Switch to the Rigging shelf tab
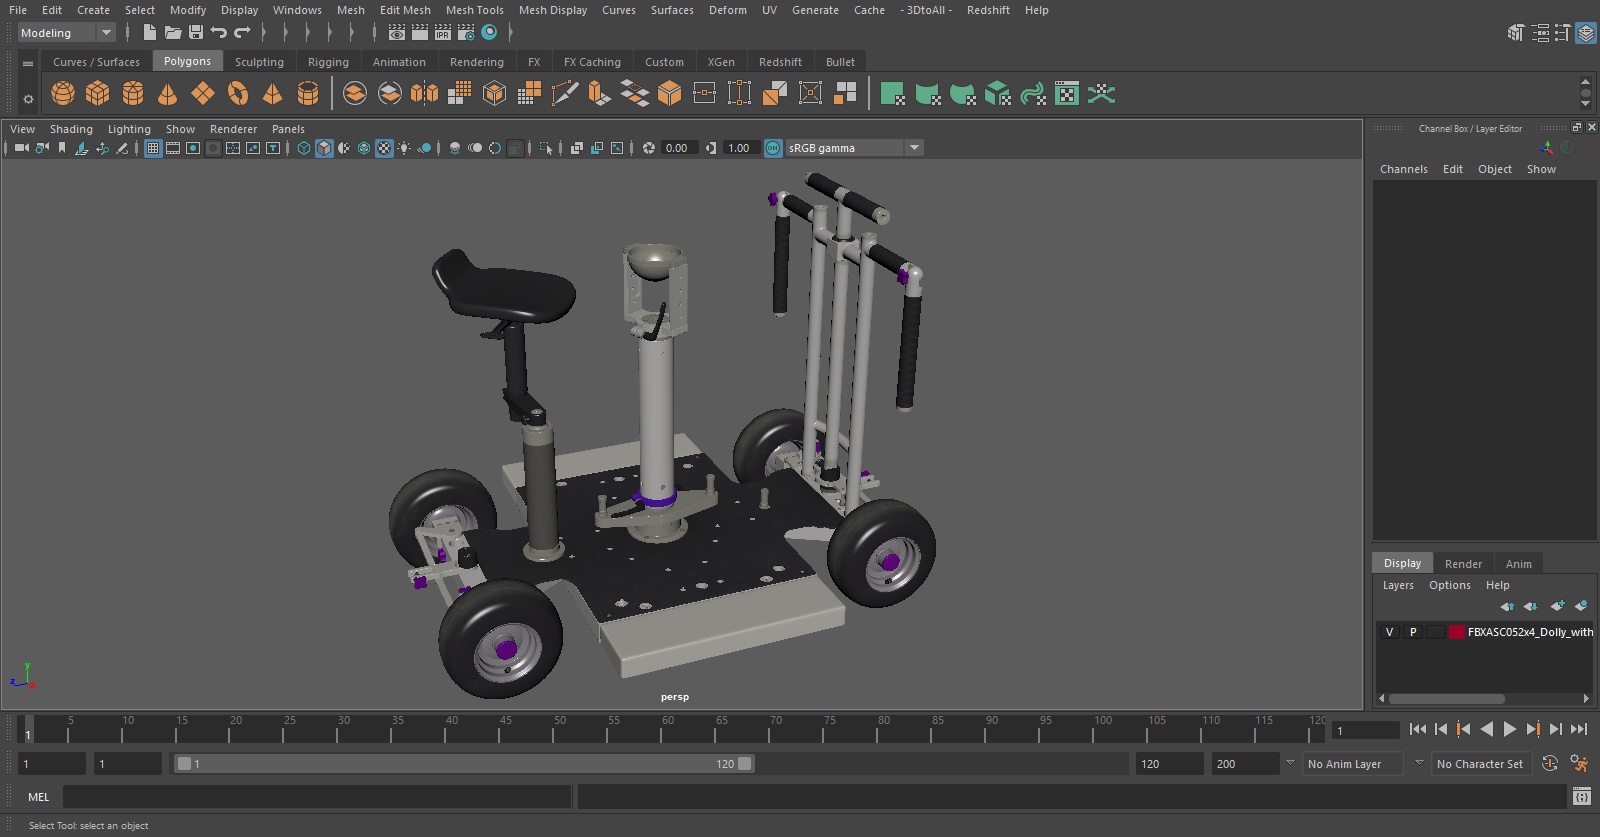Image resolution: width=1600 pixels, height=837 pixels. point(328,62)
